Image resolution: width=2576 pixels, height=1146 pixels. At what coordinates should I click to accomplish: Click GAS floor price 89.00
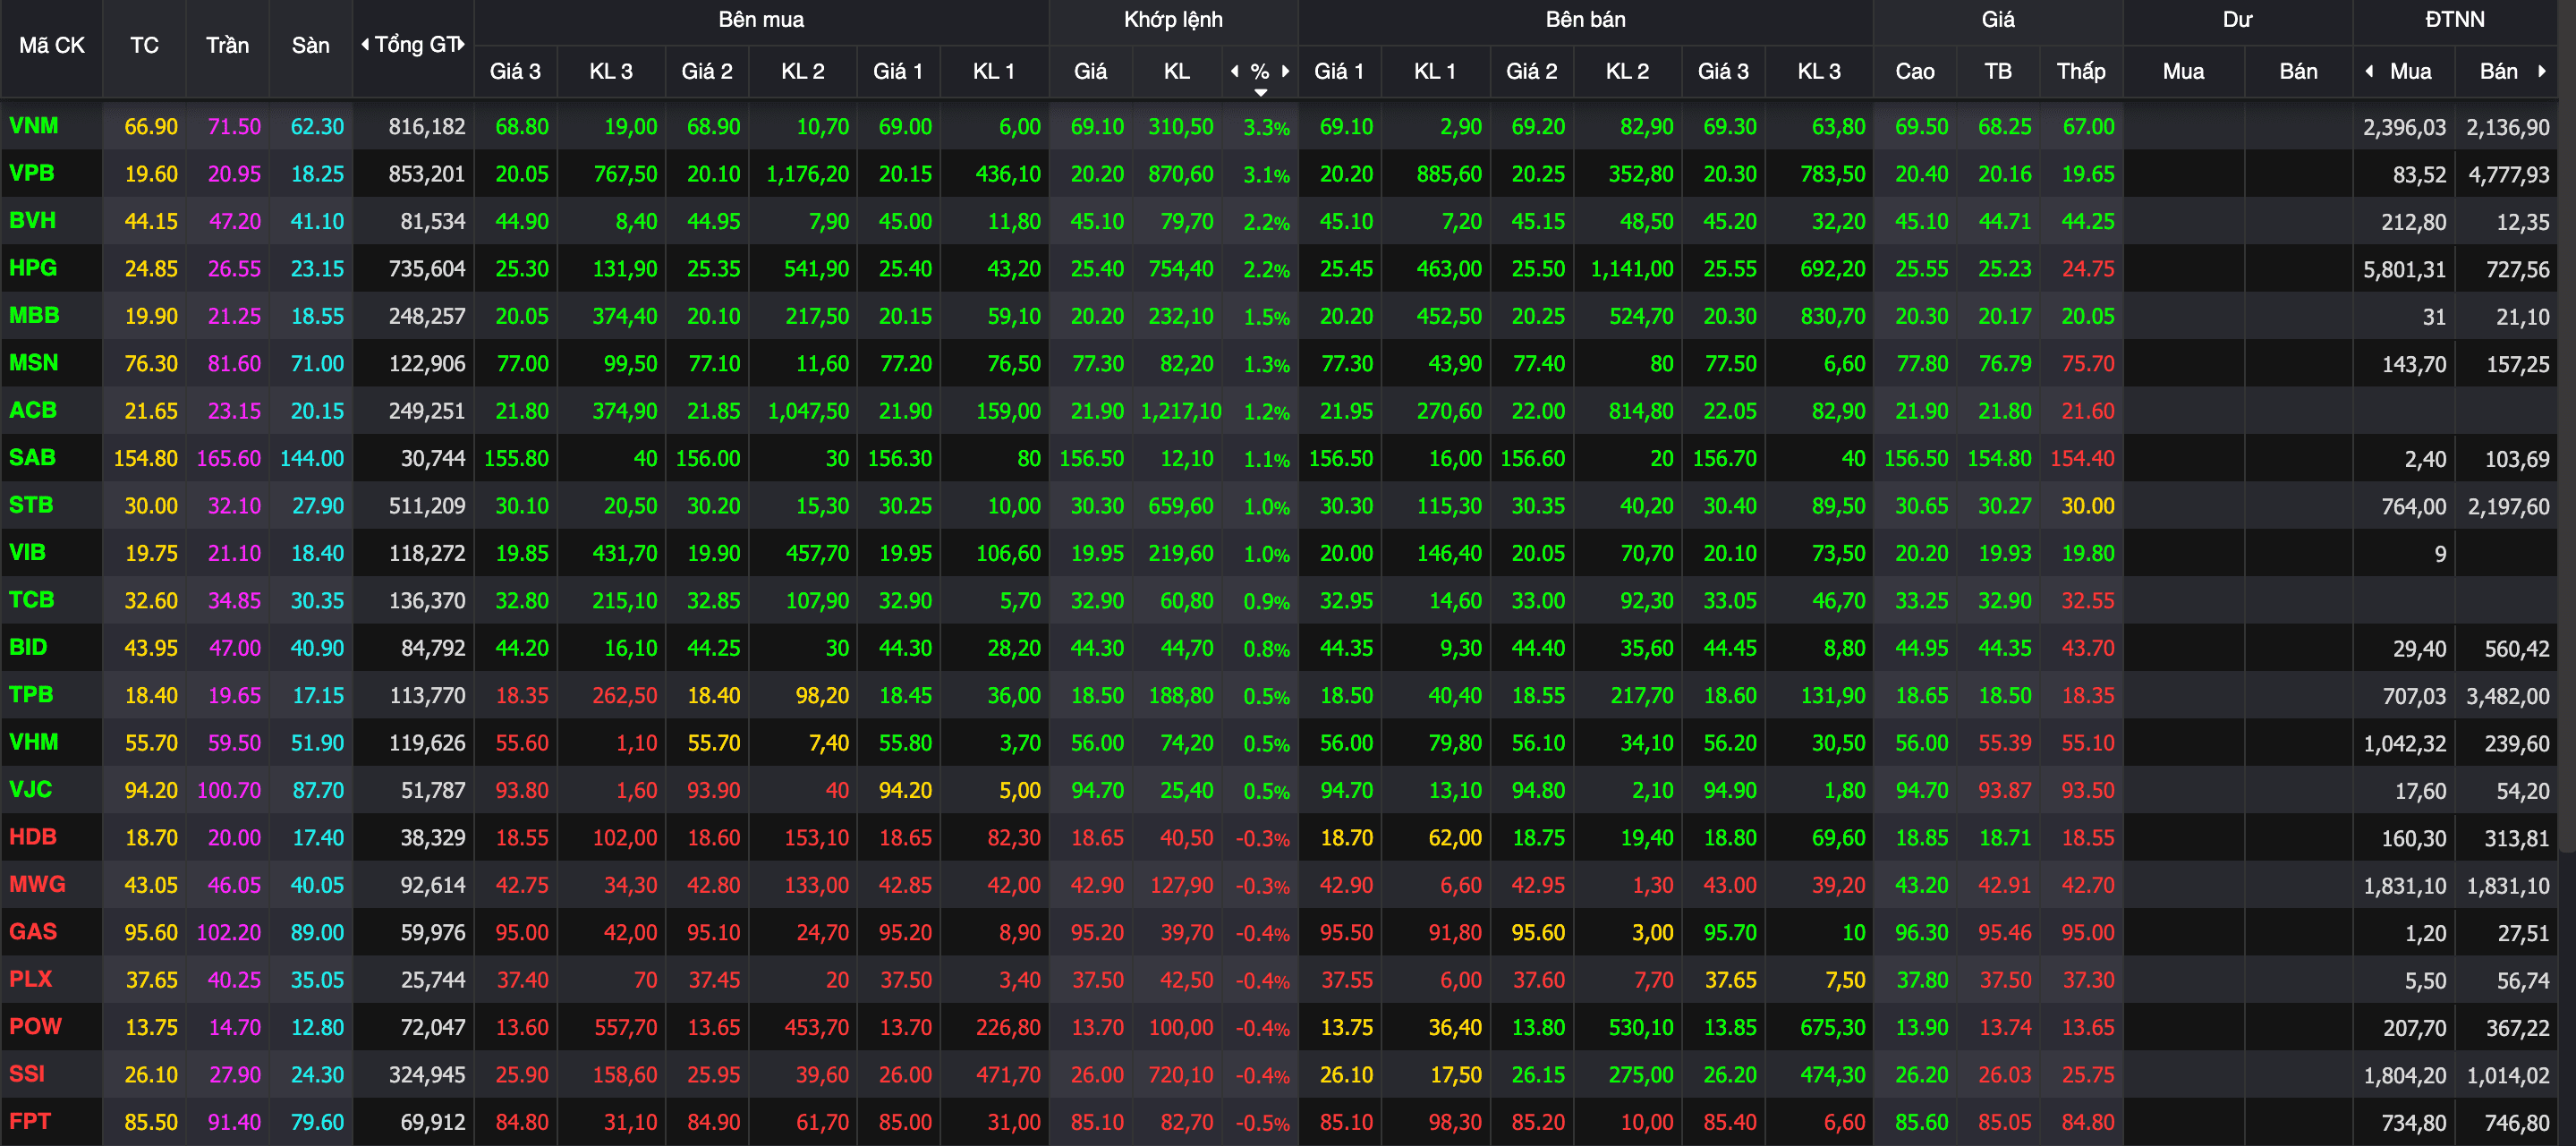tap(317, 932)
